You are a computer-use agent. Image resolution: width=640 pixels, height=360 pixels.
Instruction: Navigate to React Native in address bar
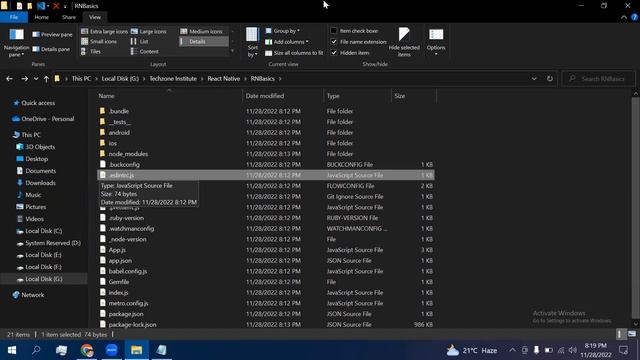[x=223, y=79]
